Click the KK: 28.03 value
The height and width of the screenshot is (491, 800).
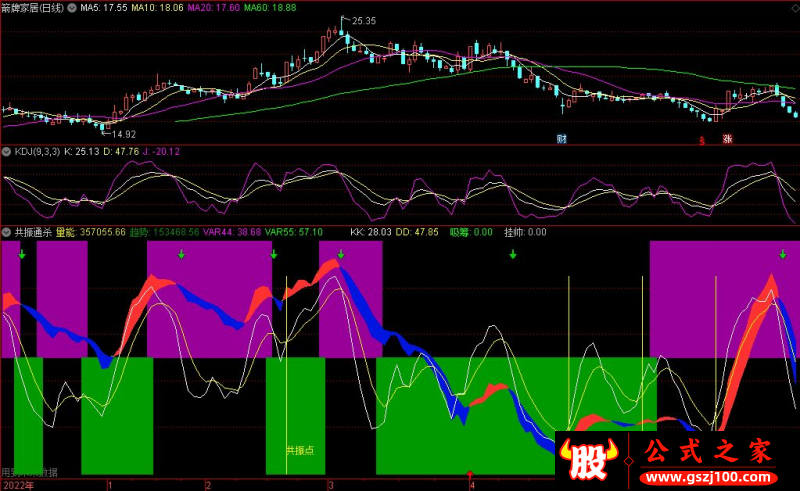point(371,232)
